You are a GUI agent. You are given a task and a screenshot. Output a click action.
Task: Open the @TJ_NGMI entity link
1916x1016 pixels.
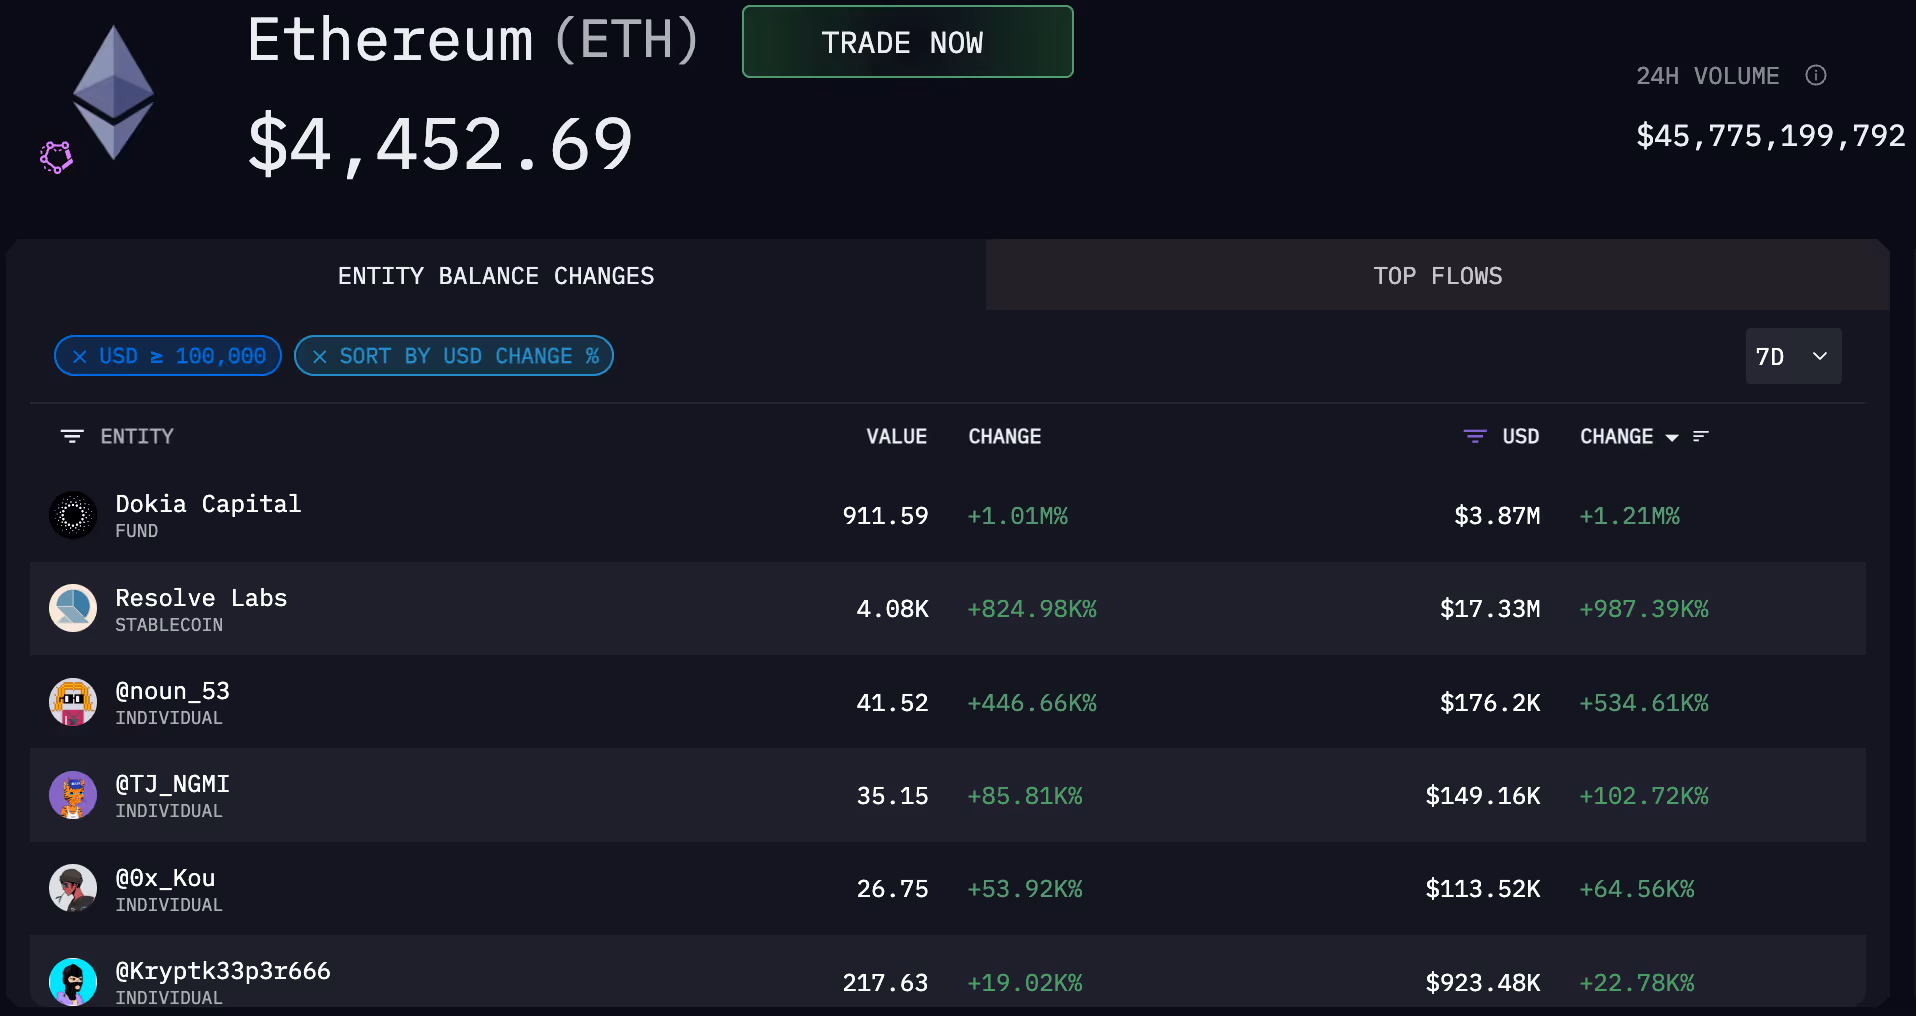point(172,784)
